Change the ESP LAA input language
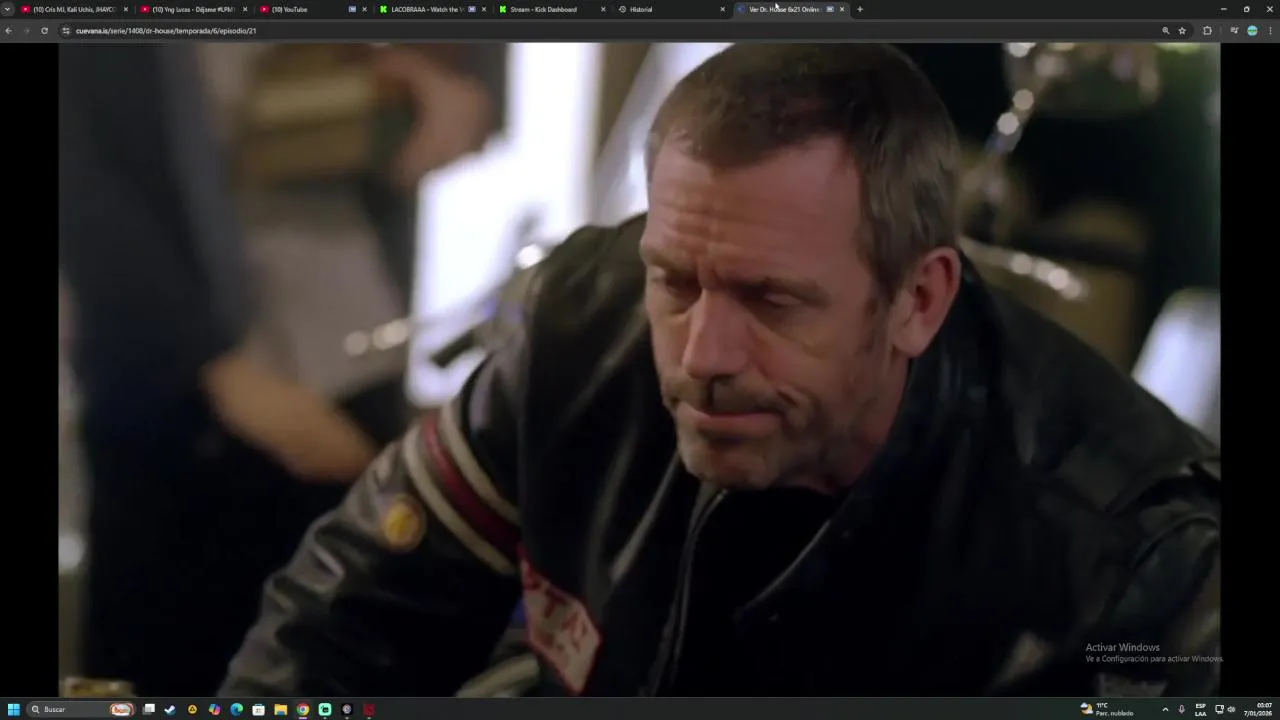The width and height of the screenshot is (1280, 720). point(1201,709)
